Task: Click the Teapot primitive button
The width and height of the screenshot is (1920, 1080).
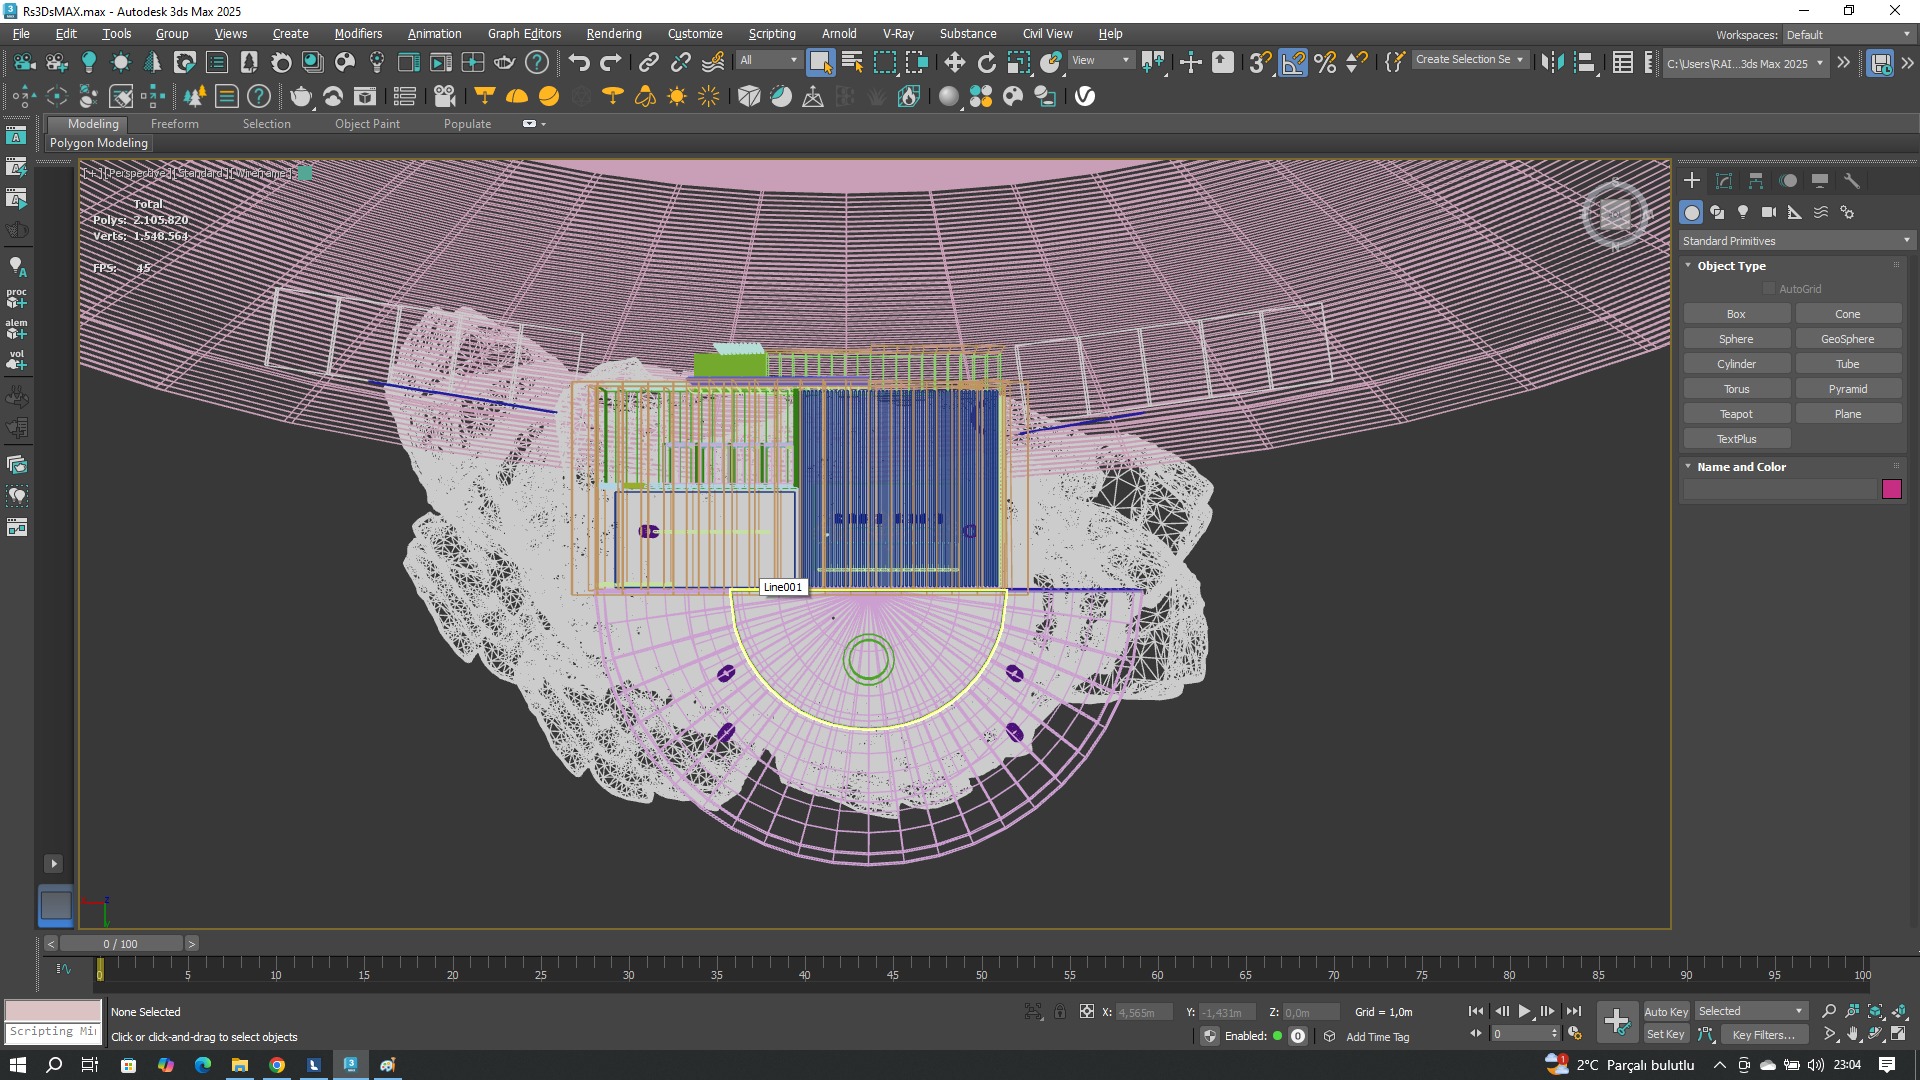Action: pos(1736,414)
